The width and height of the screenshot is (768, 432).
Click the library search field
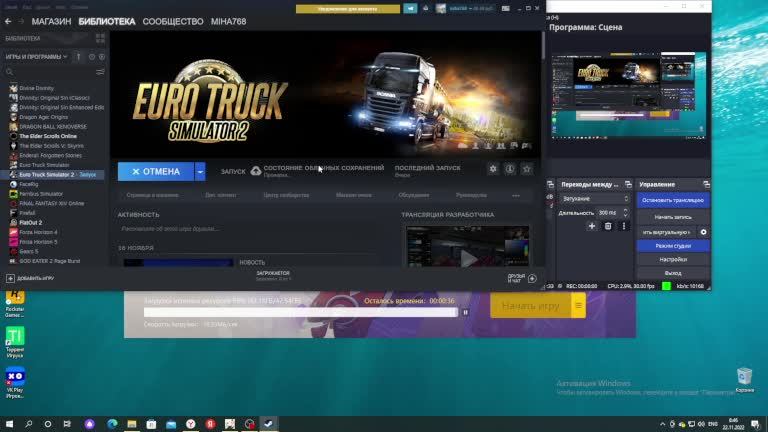pos(49,72)
